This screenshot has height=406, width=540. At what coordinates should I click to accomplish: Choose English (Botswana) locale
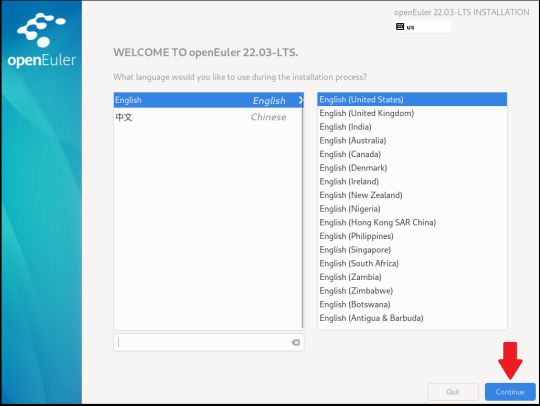tap(412, 304)
